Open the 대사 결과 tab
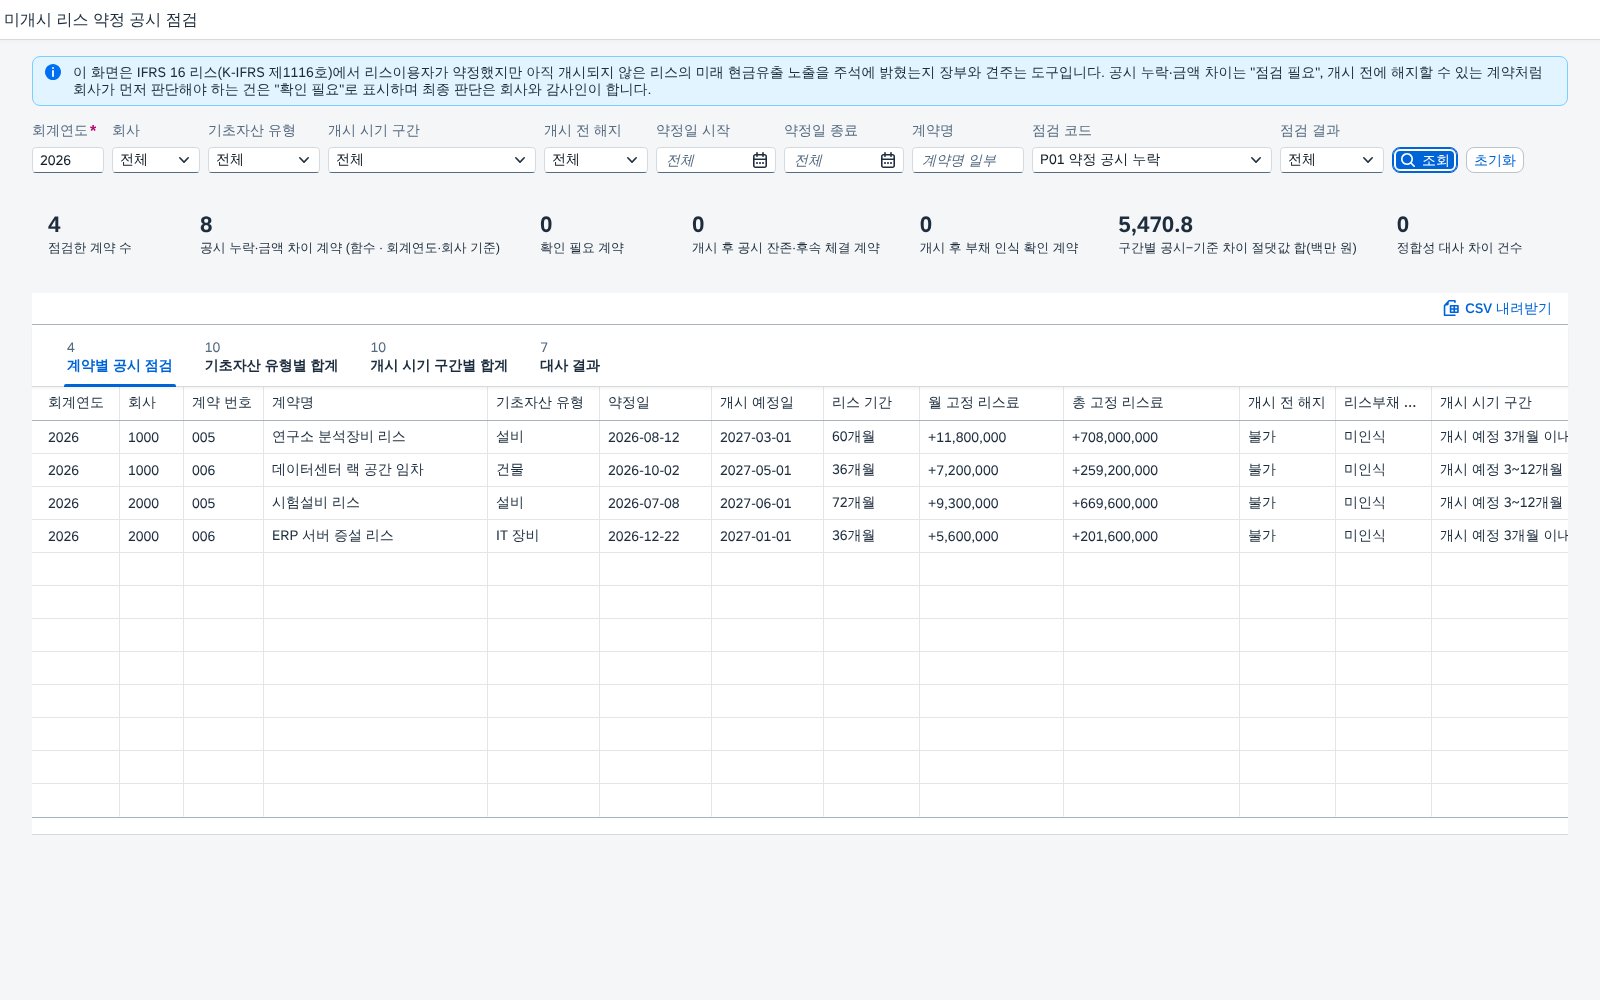 [570, 357]
